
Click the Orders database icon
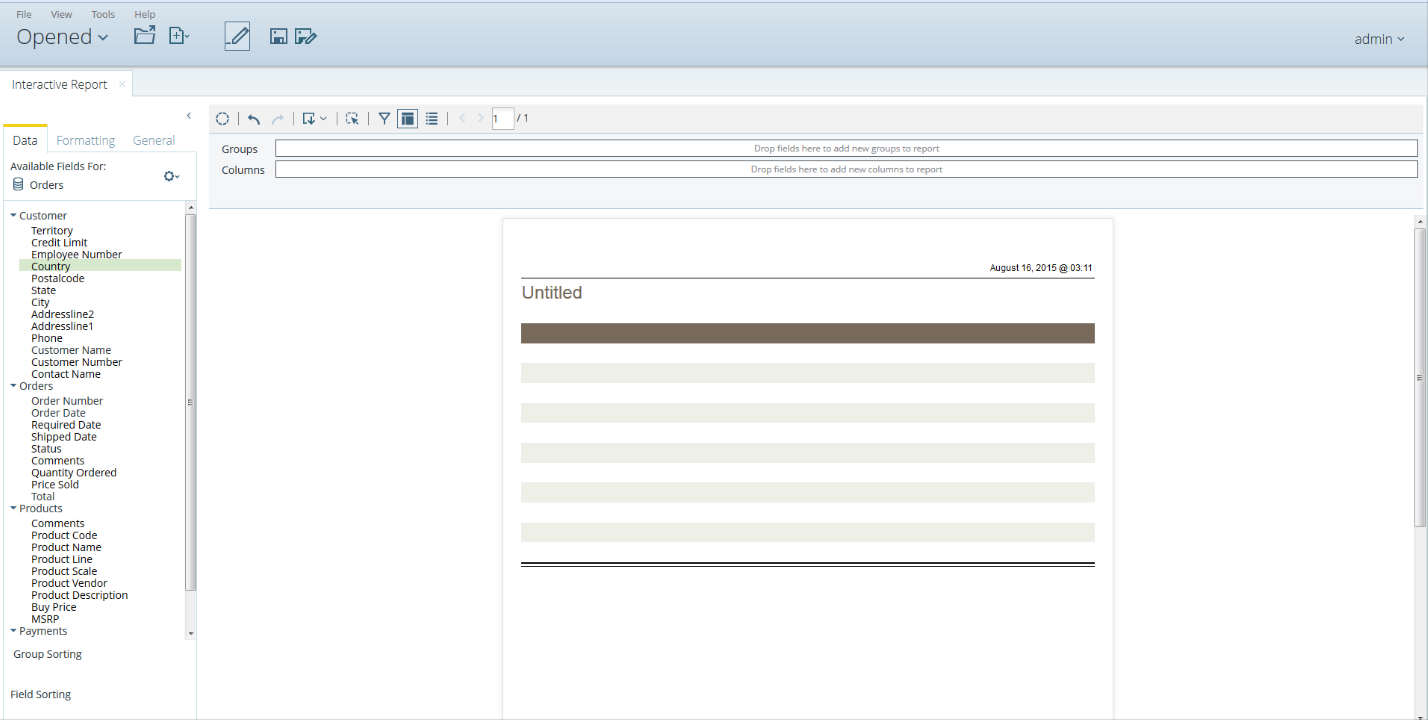click(x=18, y=185)
